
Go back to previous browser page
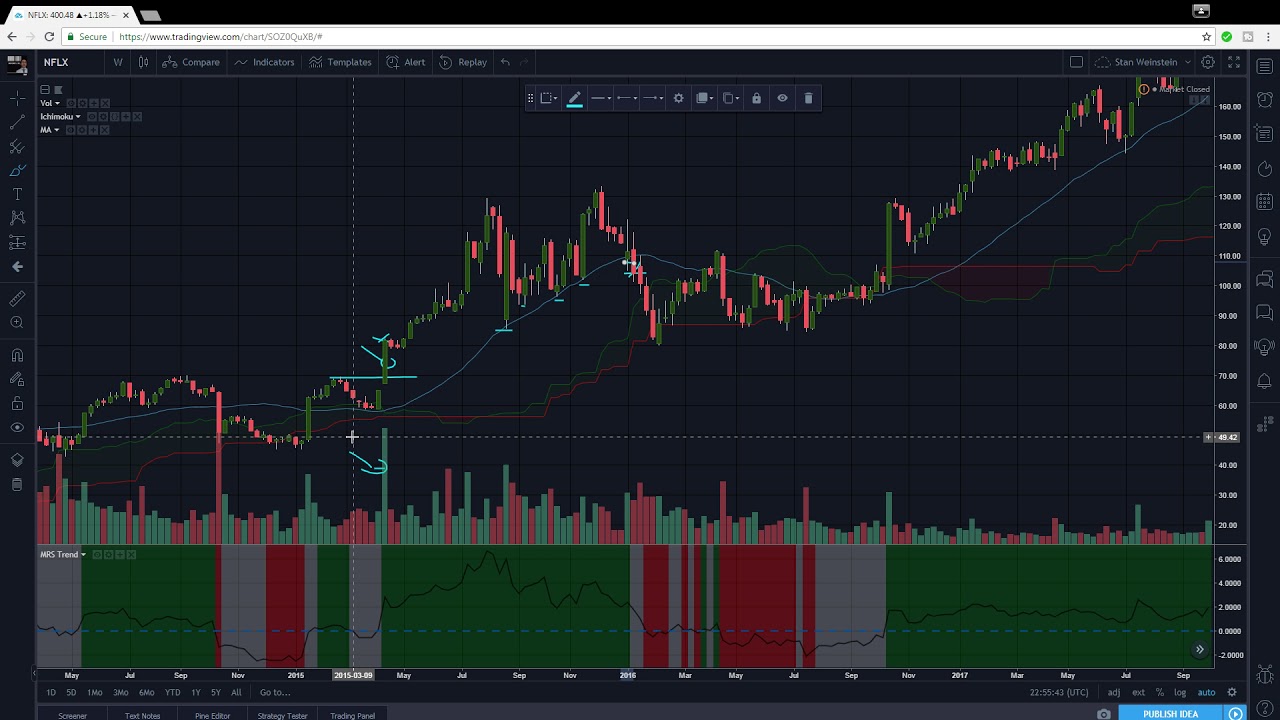[x=11, y=37]
